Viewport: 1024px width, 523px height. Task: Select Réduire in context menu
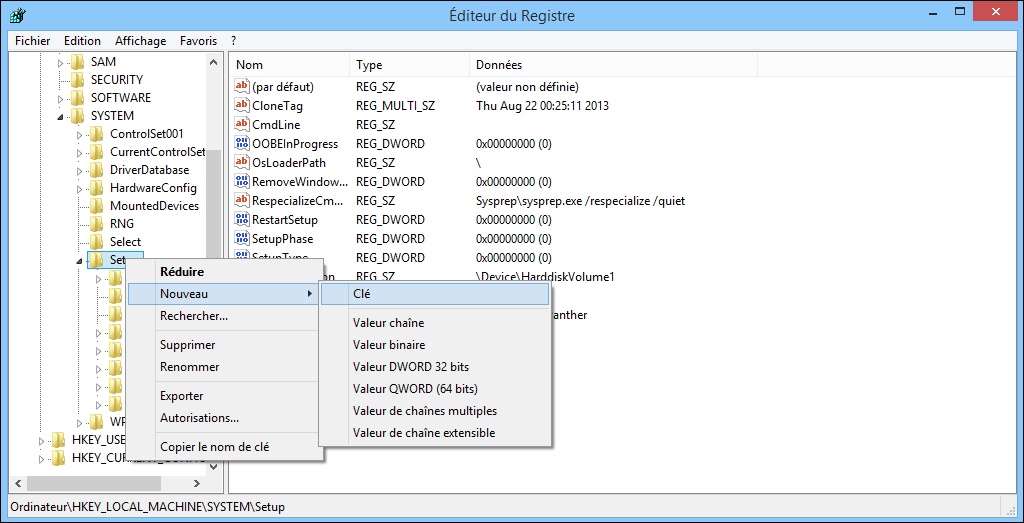click(x=223, y=272)
